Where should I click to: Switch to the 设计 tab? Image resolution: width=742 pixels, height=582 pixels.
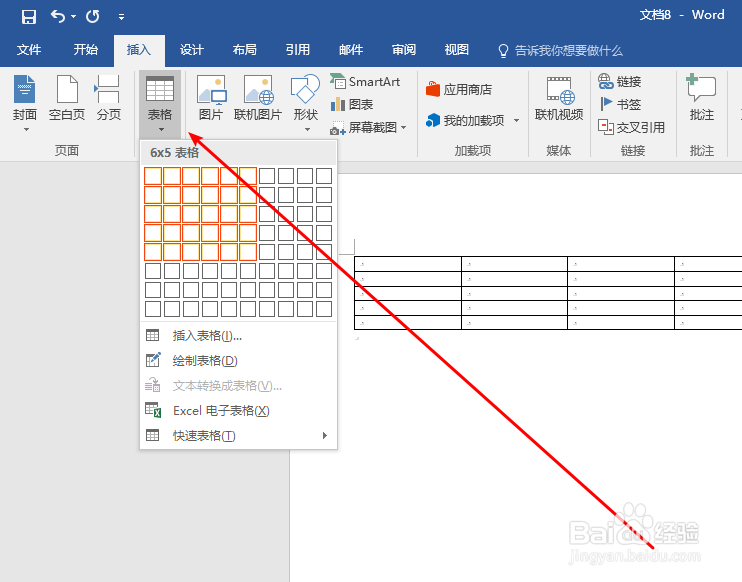191,50
